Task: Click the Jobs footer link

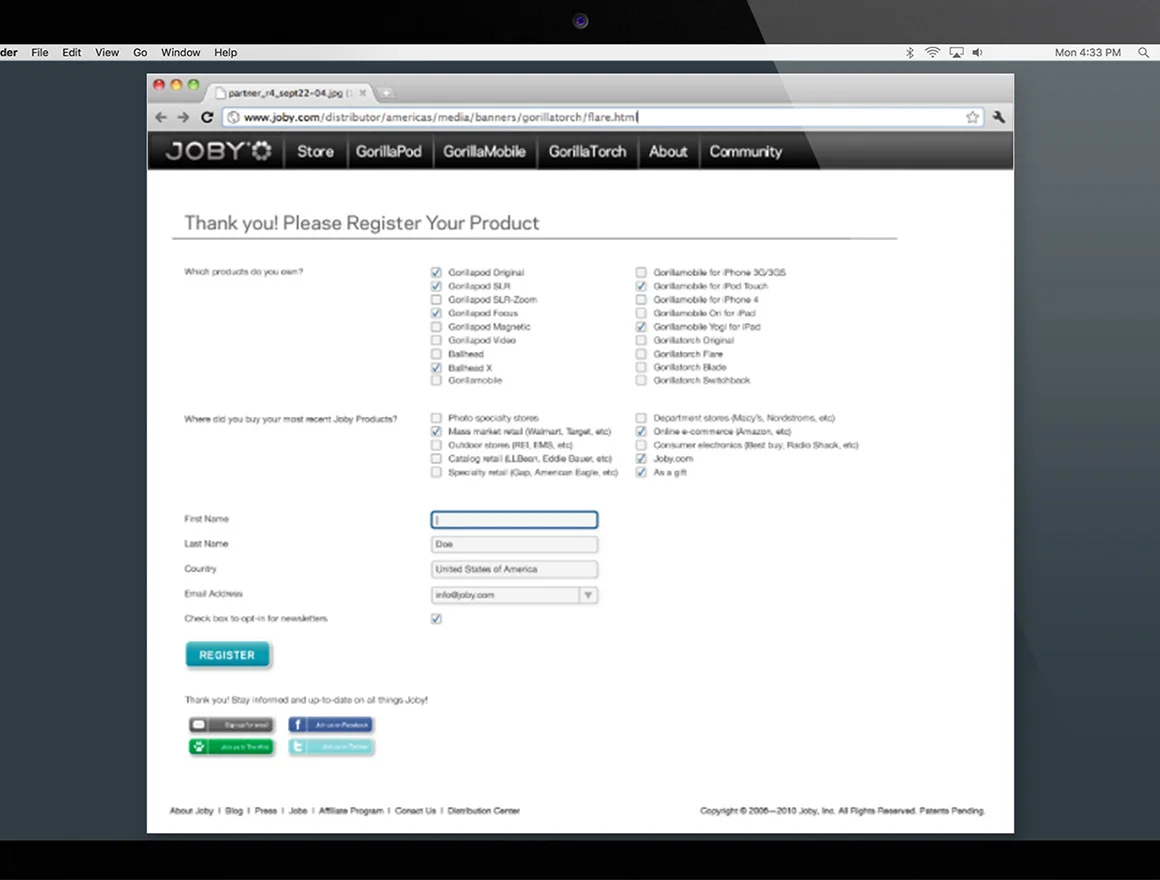Action: click(298, 810)
